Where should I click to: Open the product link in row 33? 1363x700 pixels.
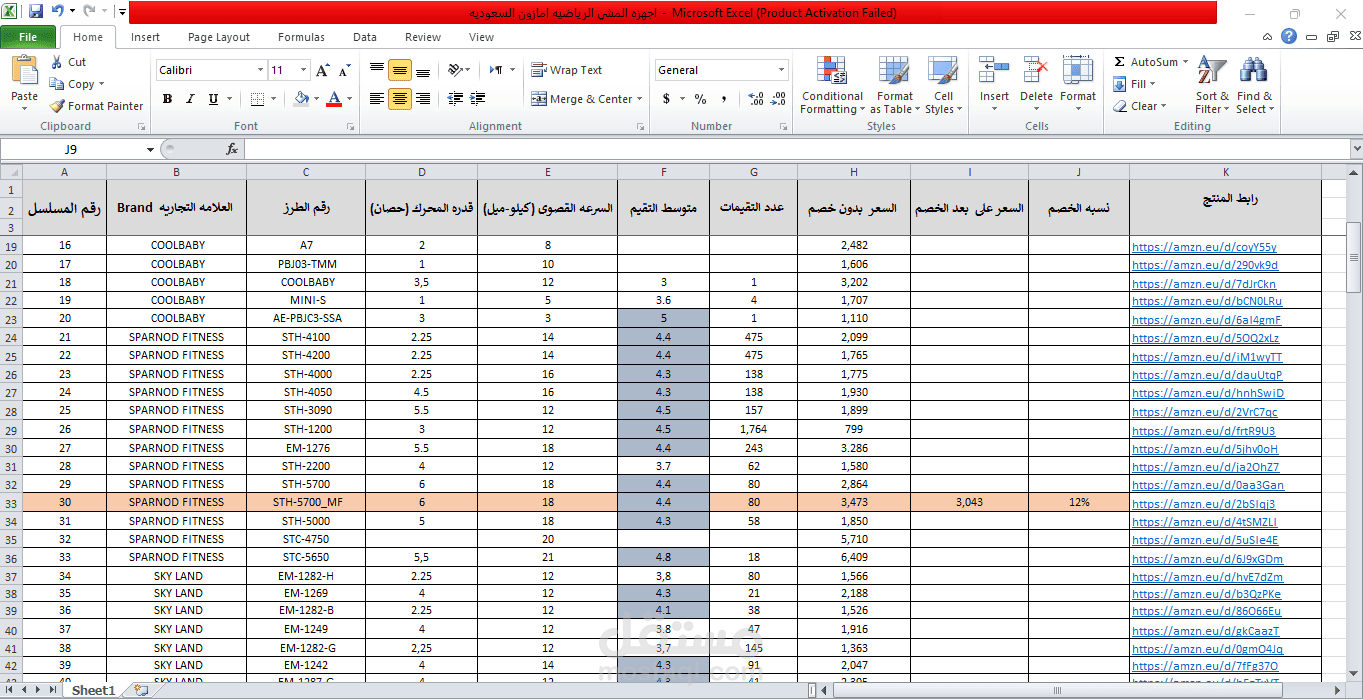pos(1203,503)
